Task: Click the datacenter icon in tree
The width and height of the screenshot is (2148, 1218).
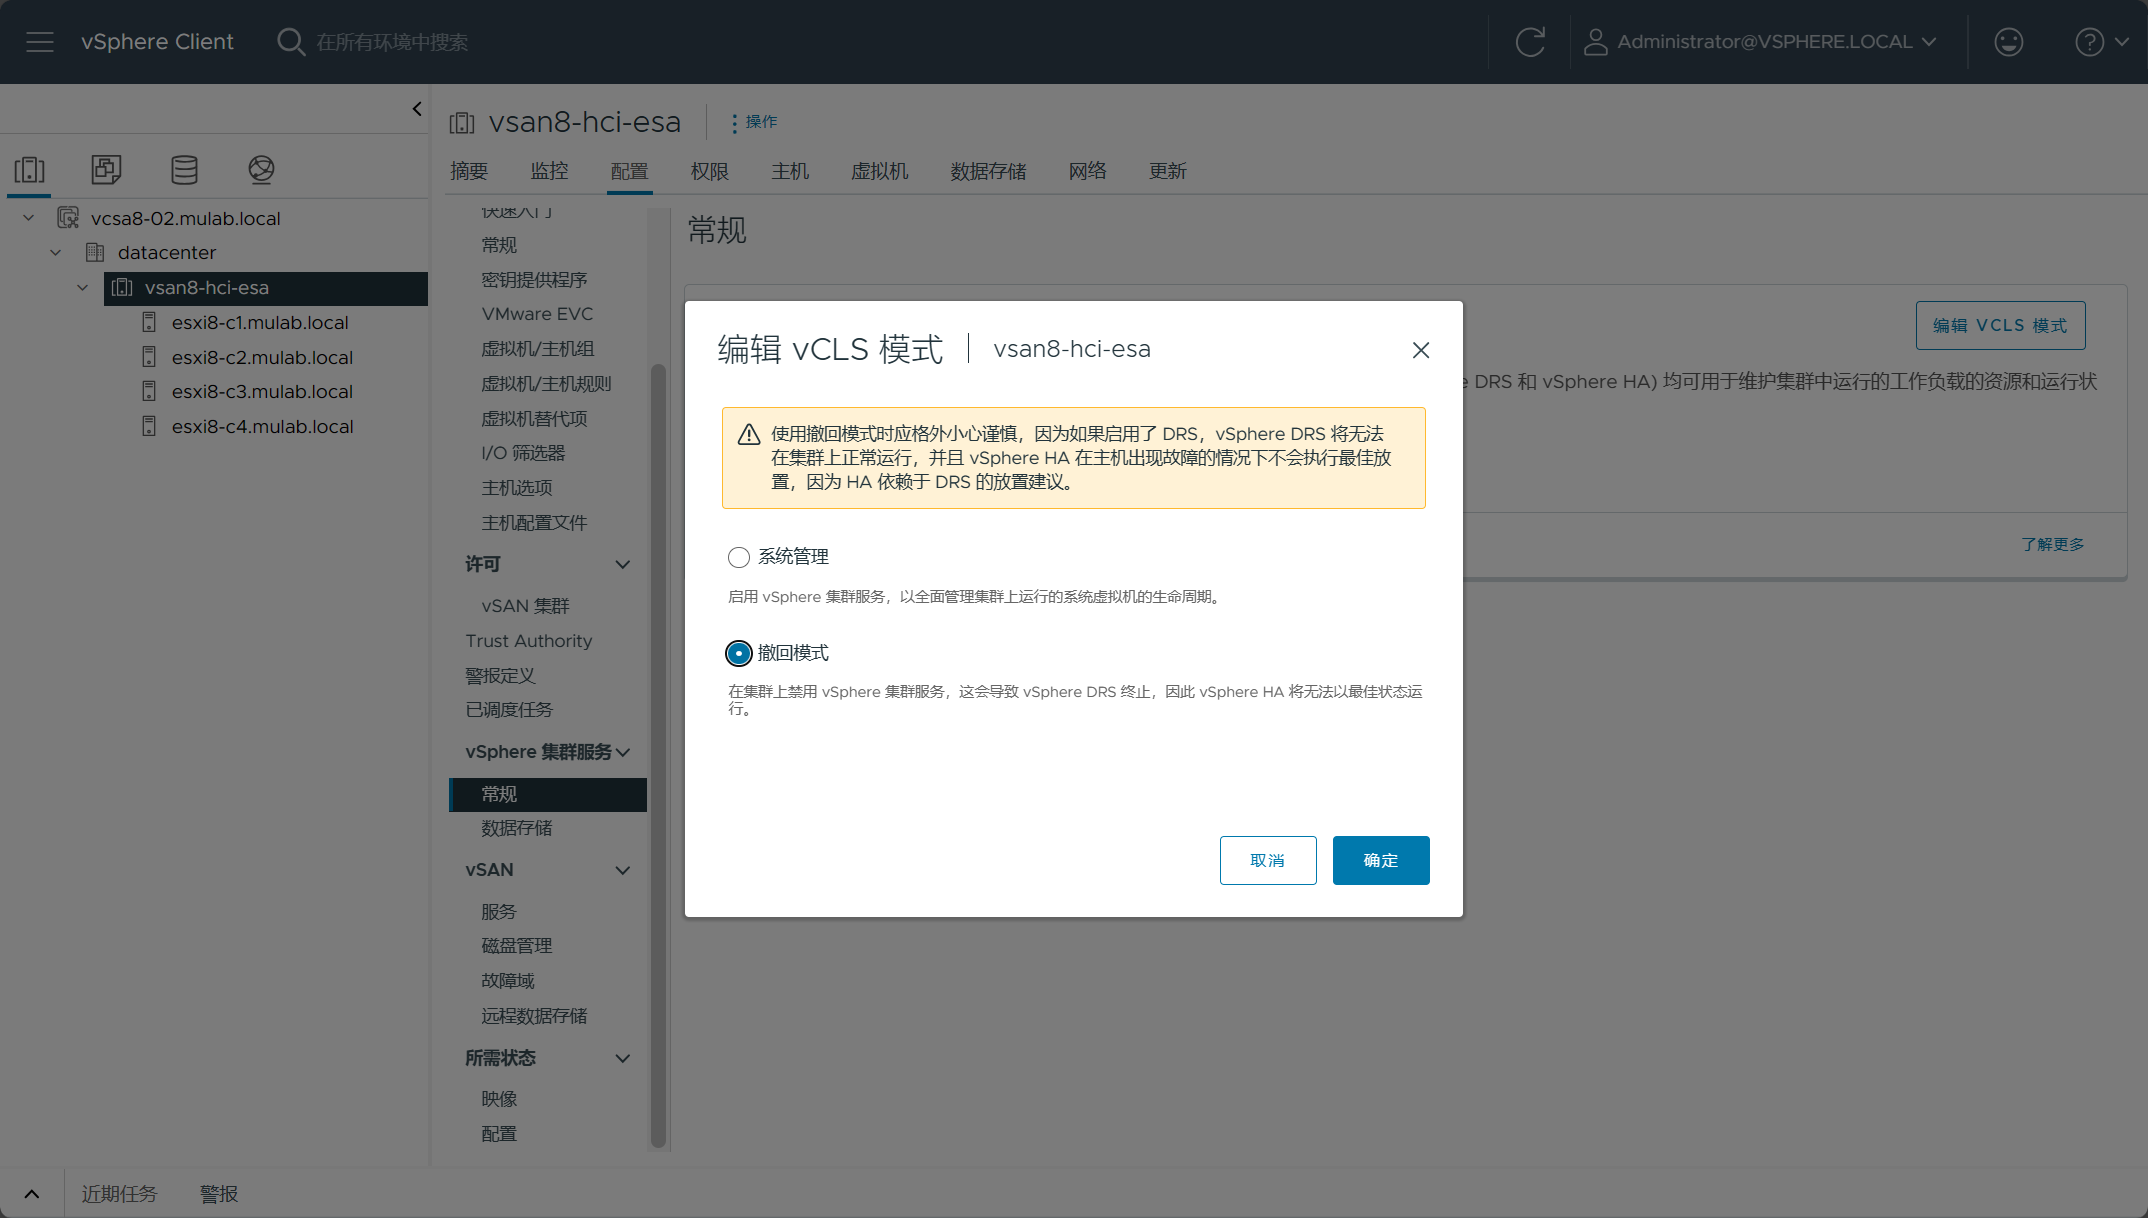Action: [x=95, y=252]
